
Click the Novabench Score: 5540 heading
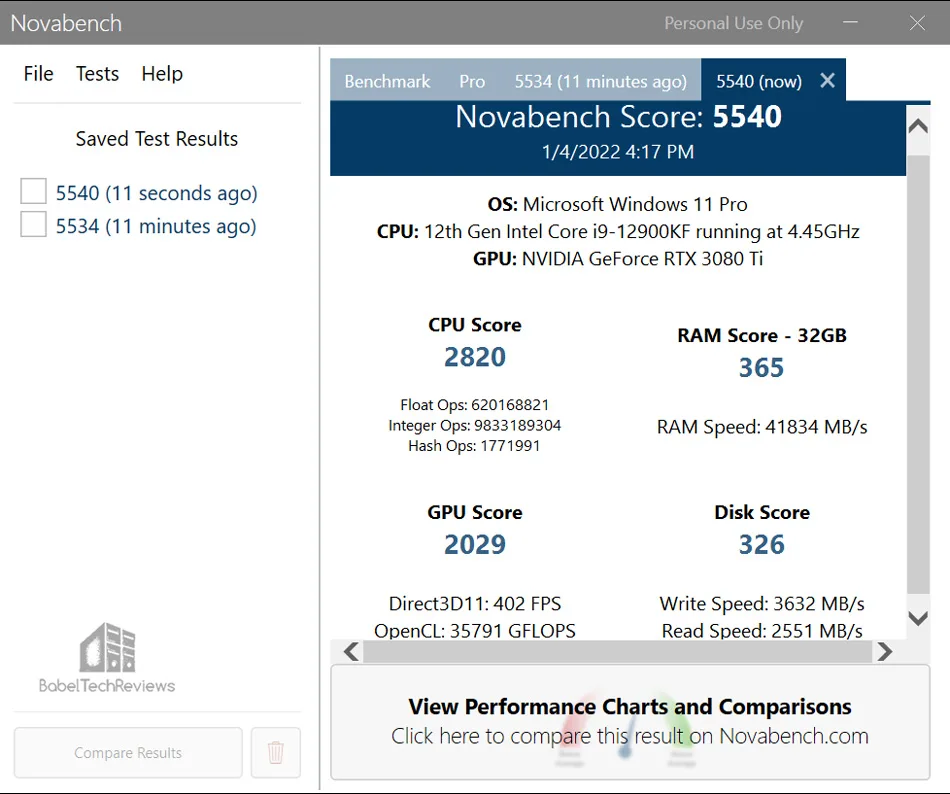tap(618, 116)
